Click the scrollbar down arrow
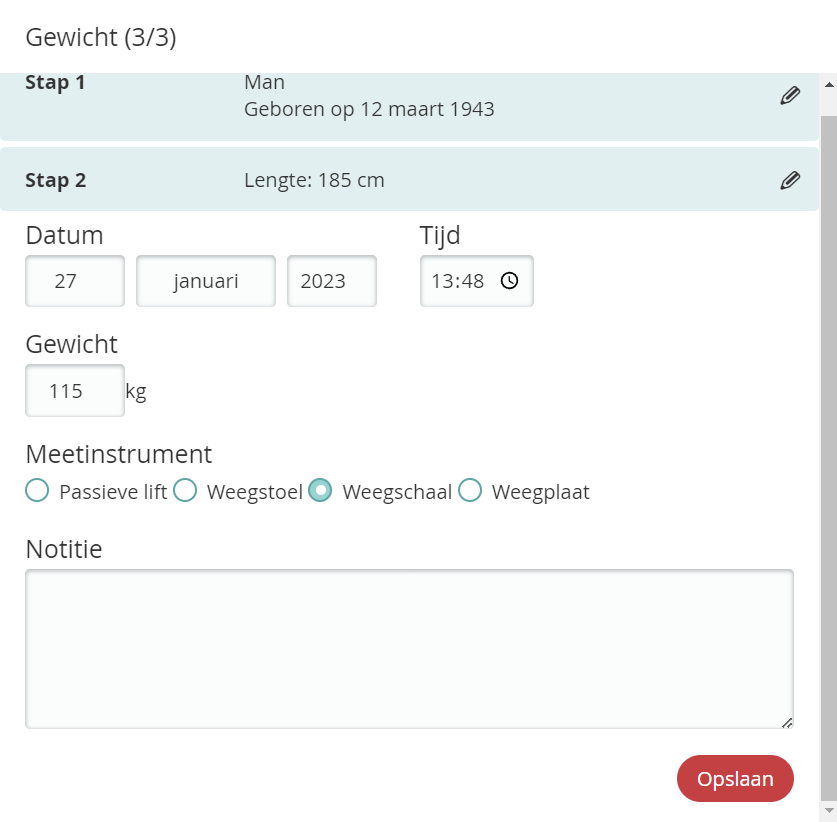Image resolution: width=837 pixels, height=822 pixels. pyautogui.click(x=828, y=809)
